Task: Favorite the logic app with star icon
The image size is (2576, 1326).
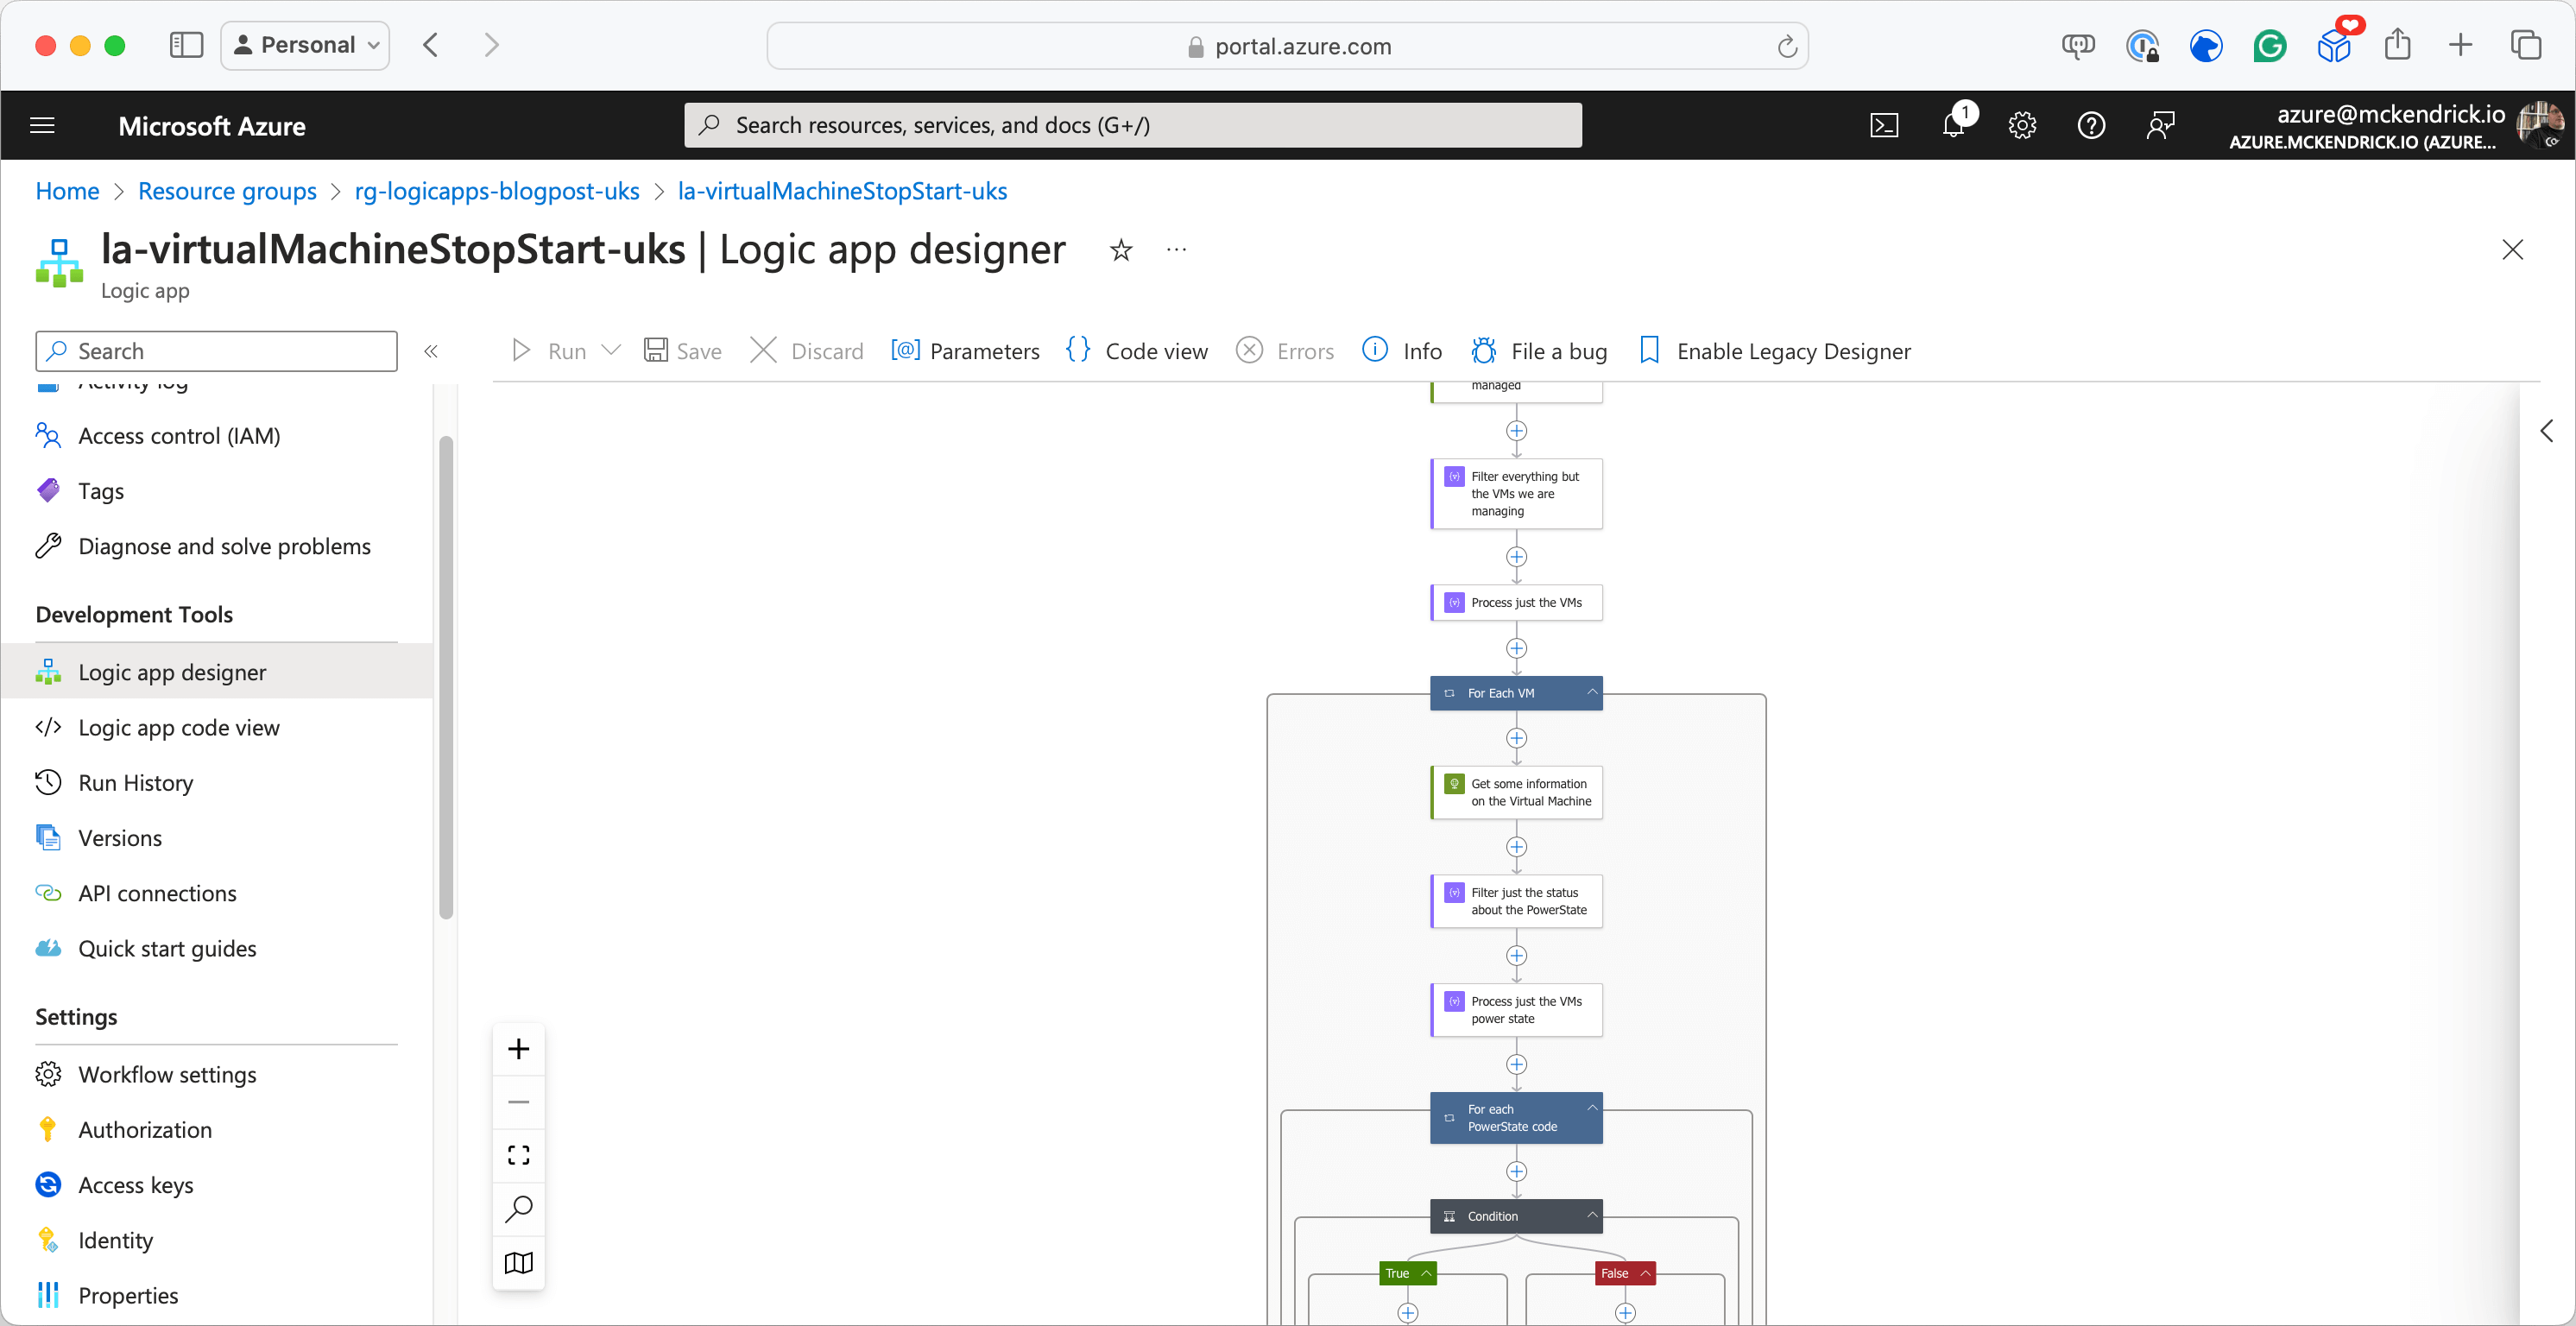Action: pyautogui.click(x=1121, y=250)
